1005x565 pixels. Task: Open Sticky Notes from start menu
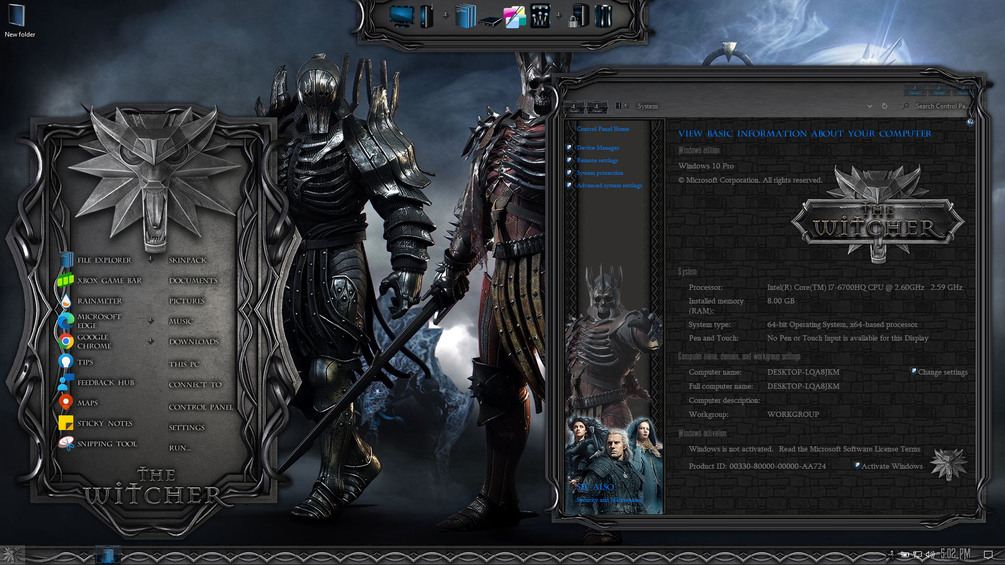point(96,423)
